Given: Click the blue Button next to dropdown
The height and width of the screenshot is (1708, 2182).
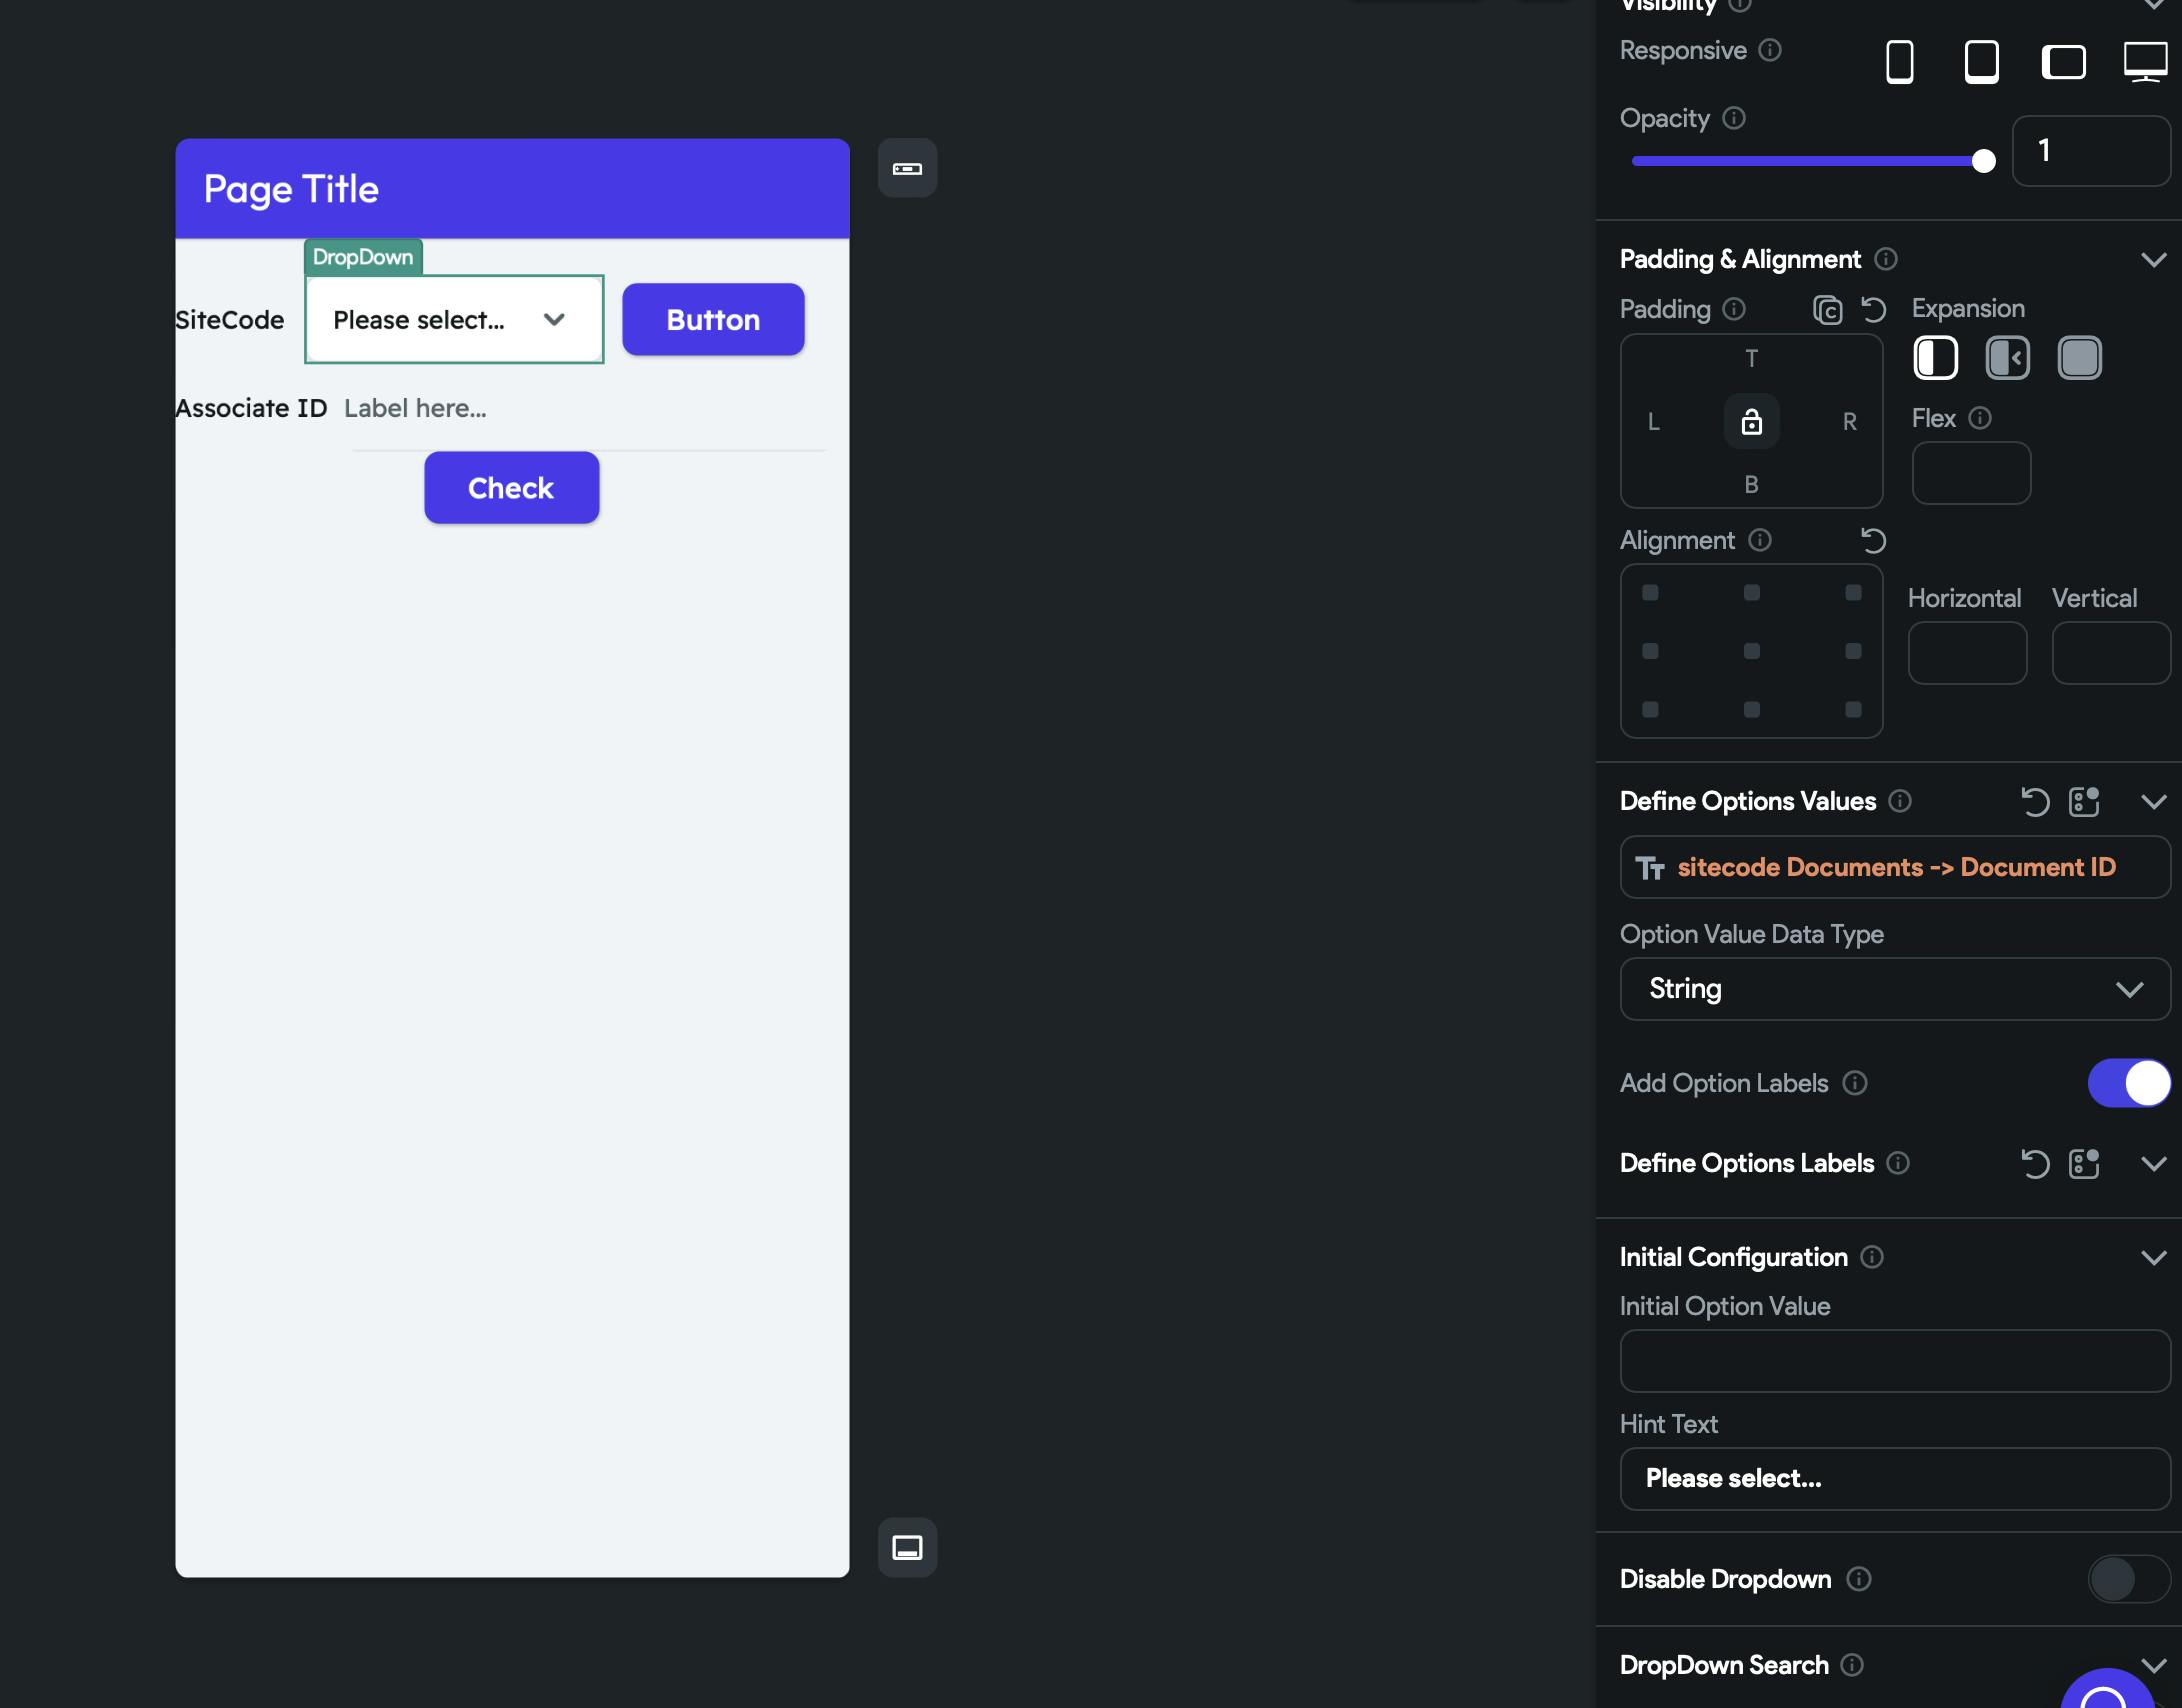Looking at the screenshot, I should tap(713, 320).
